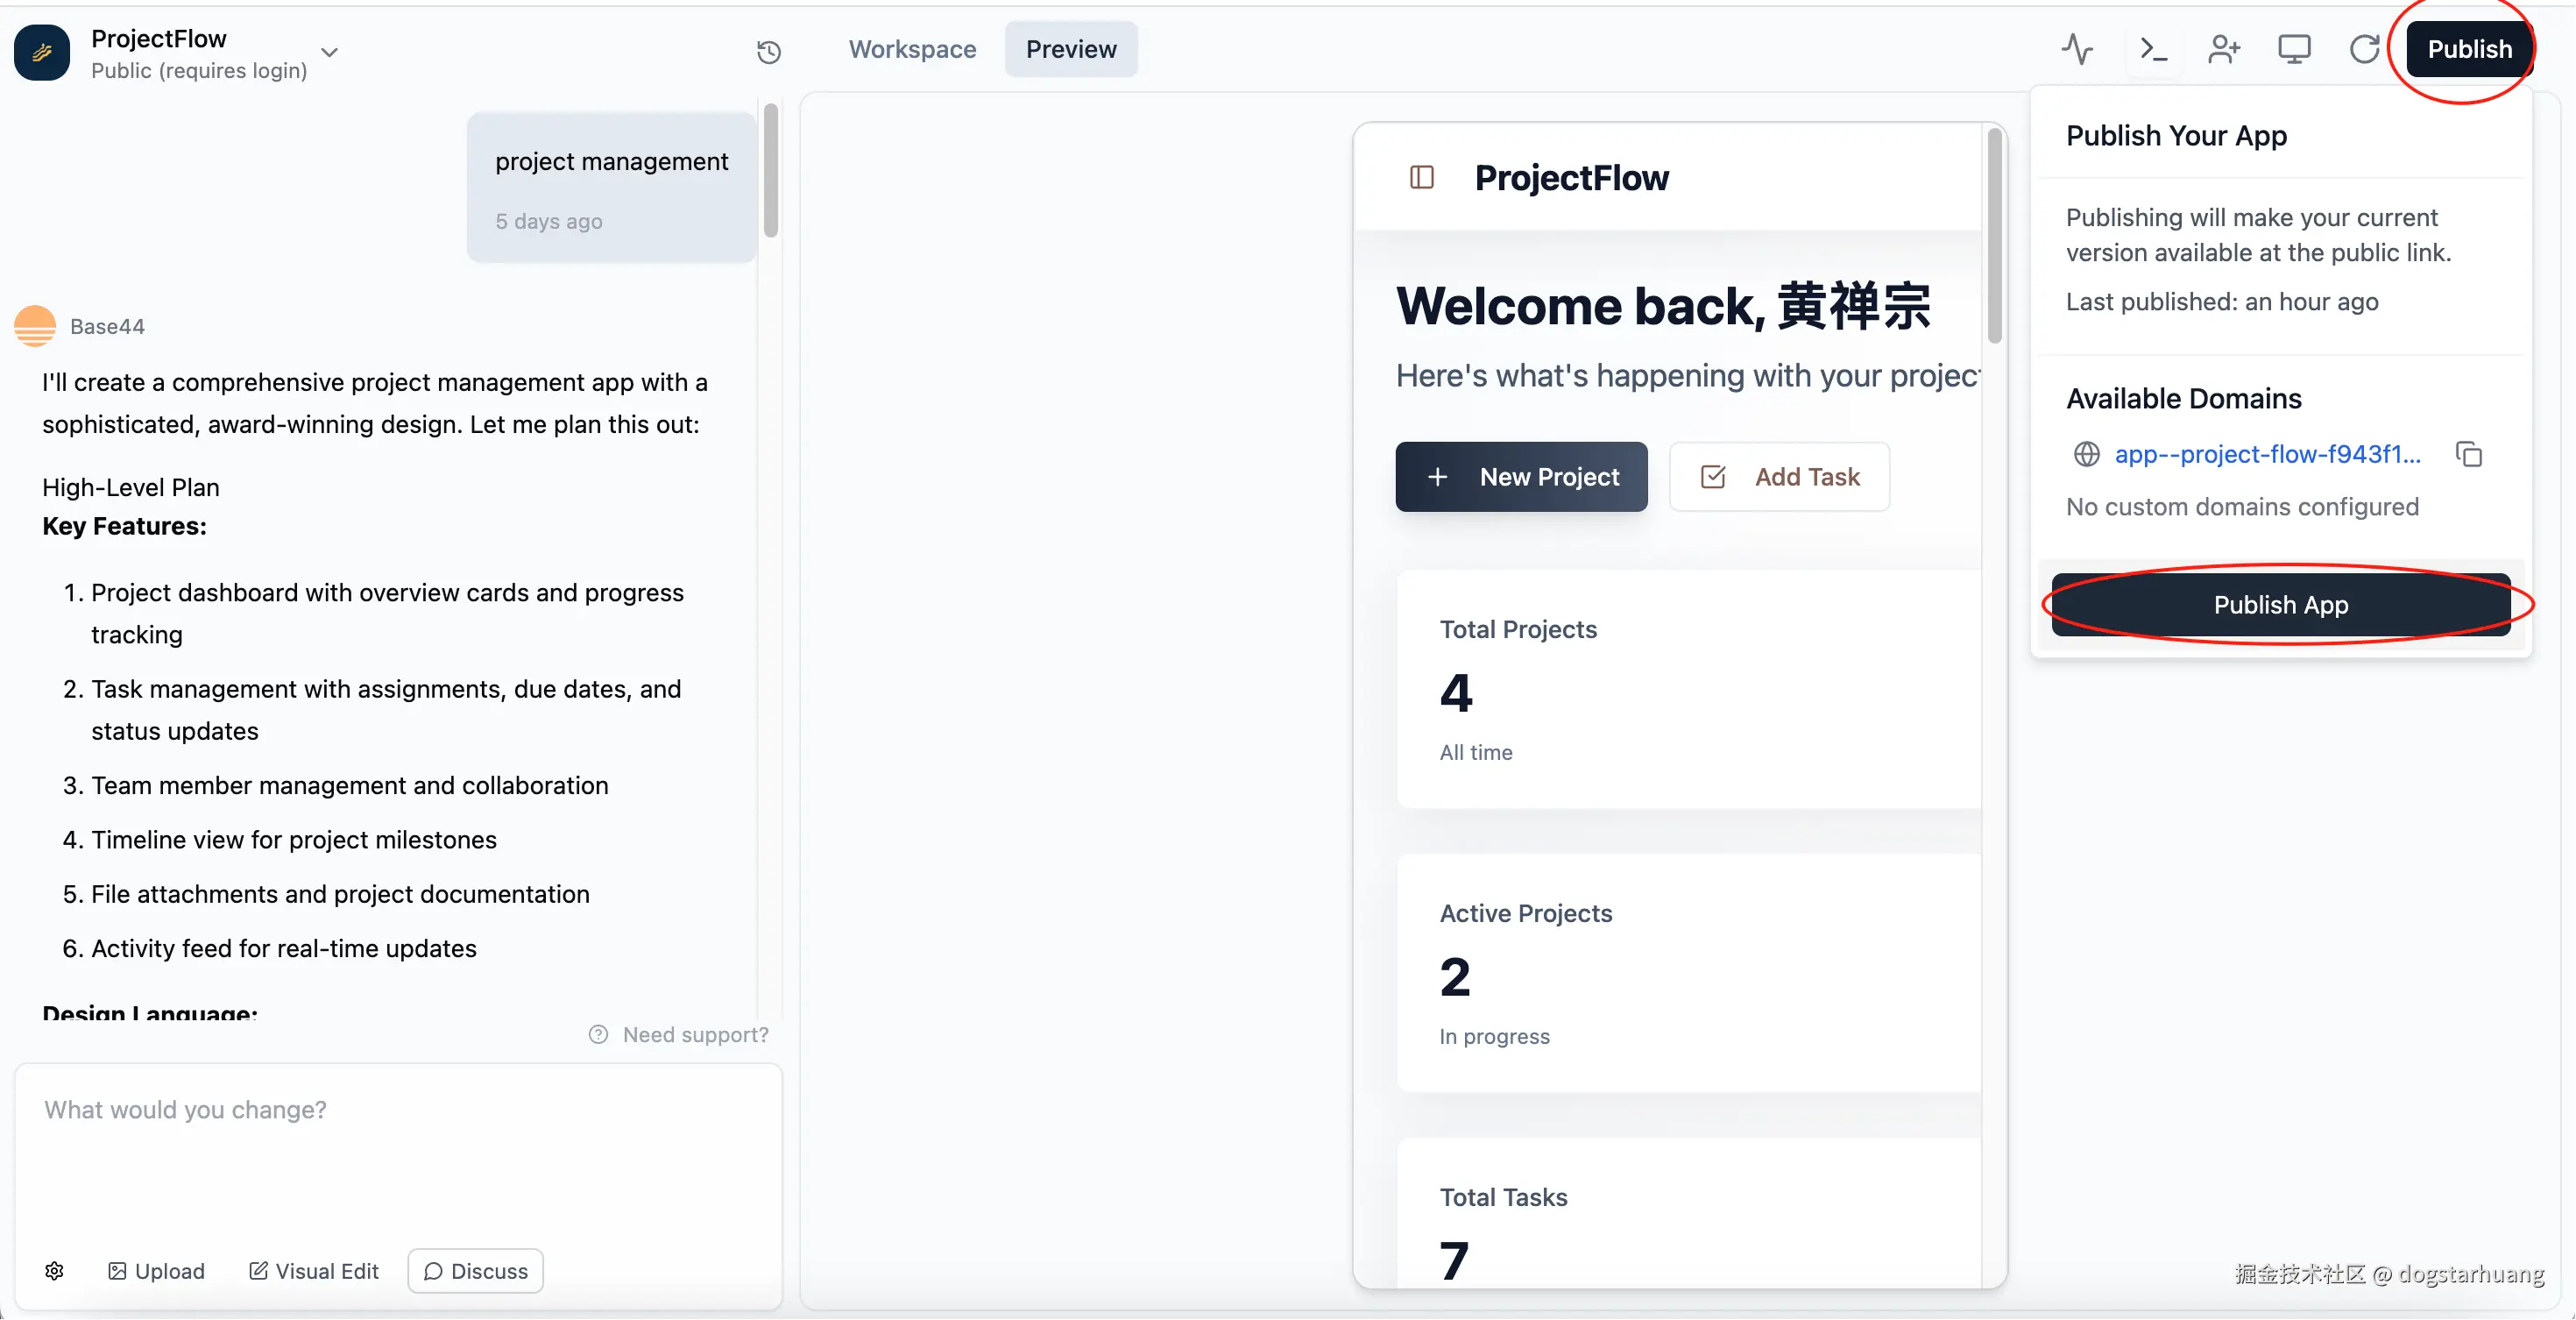Open the version history clock icon
2576x1320 pixels.
click(x=768, y=51)
